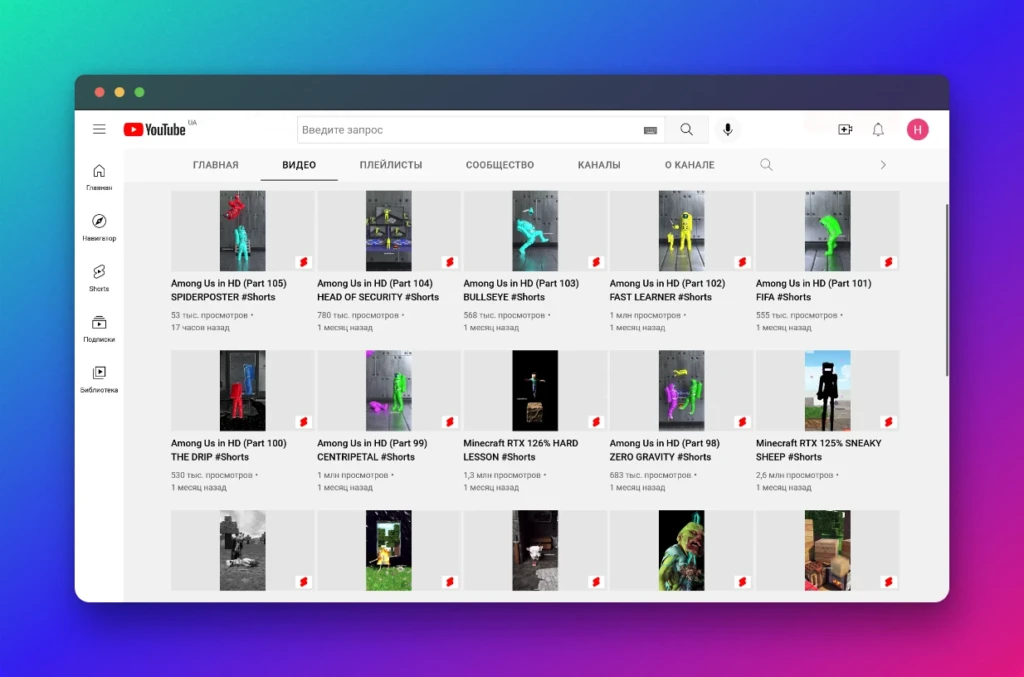Open the КАНАЛЫ tab
1024x677 pixels.
tap(599, 165)
